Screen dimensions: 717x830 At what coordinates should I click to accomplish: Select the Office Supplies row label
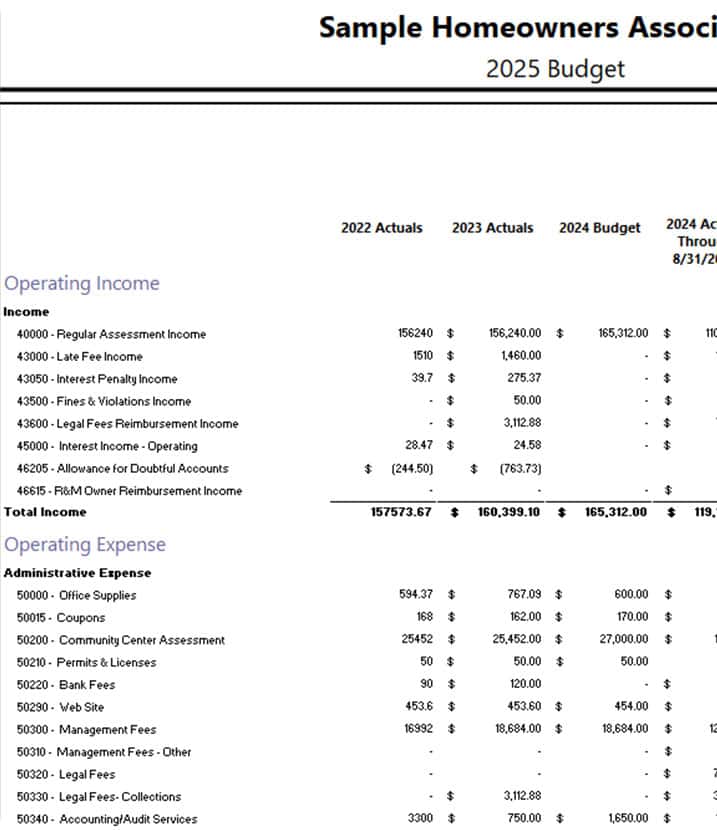[76, 595]
